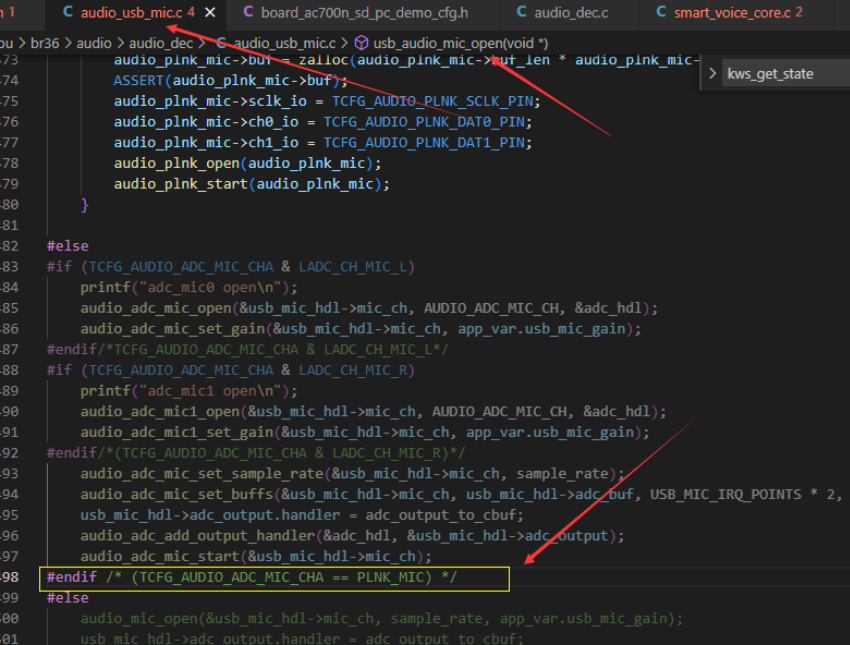Screen dimensions: 850x645
Task: Click the audio_adc_mic_start call line
Action: pos(256,556)
